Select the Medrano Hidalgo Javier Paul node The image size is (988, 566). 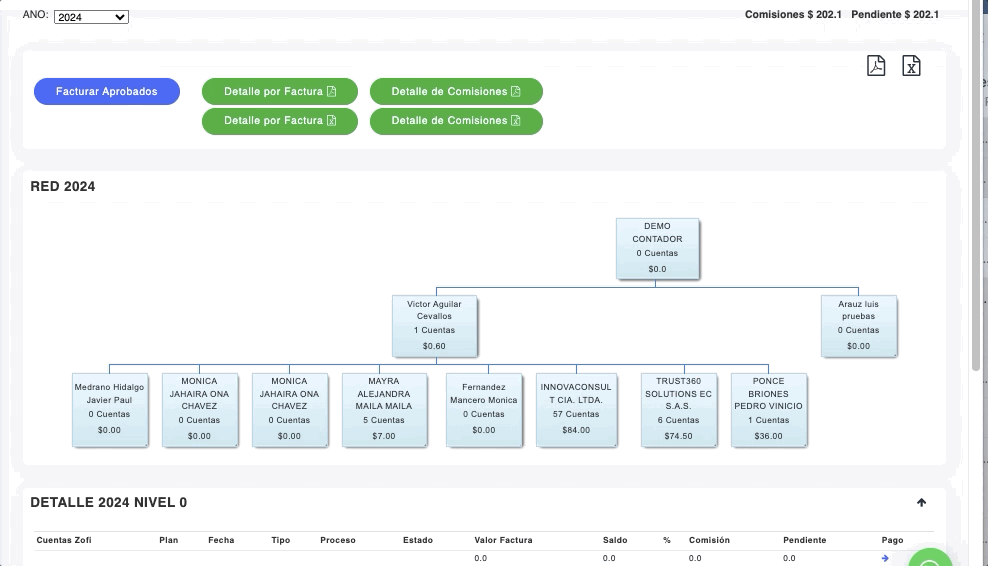pos(109,408)
